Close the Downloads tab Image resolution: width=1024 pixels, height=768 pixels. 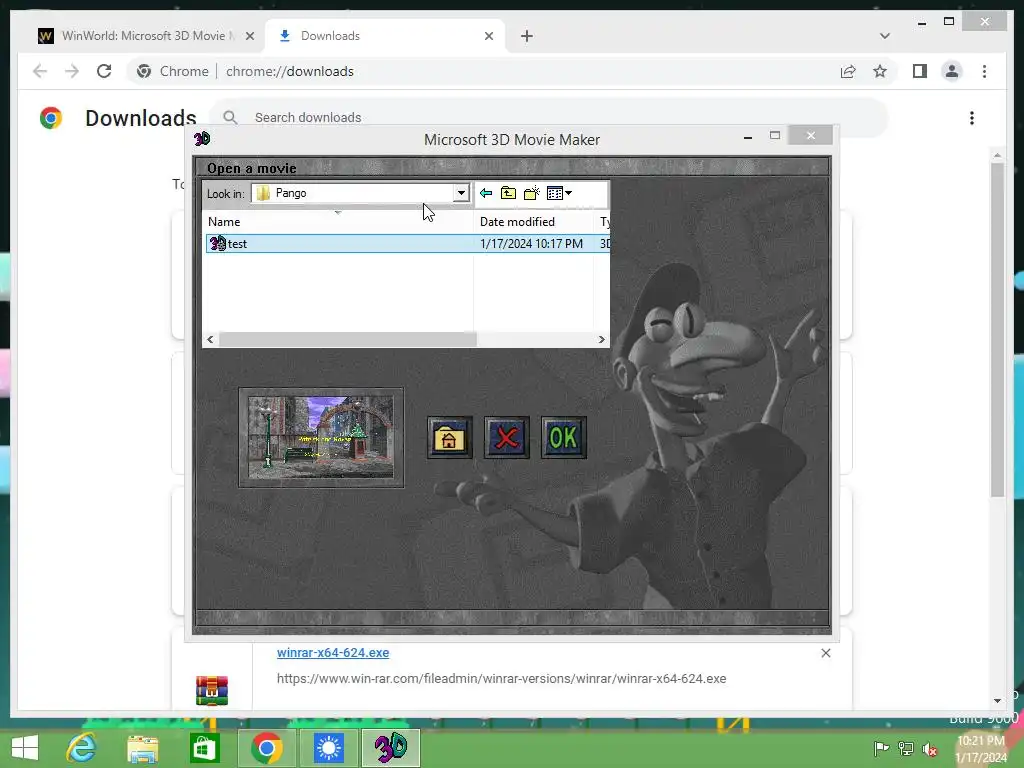click(x=488, y=36)
